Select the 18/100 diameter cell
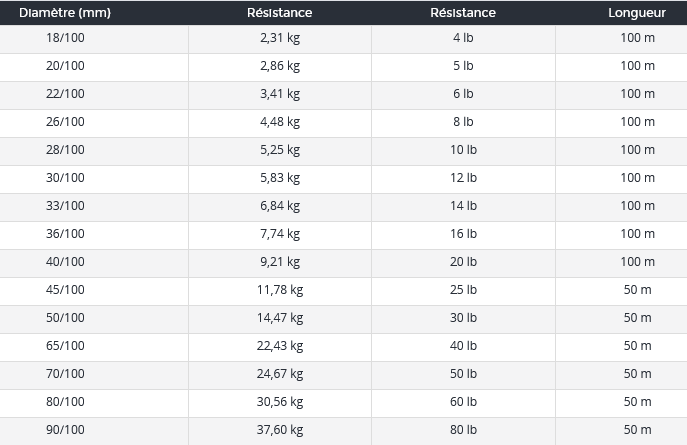Screen dimensions: 687x445 point(66,38)
